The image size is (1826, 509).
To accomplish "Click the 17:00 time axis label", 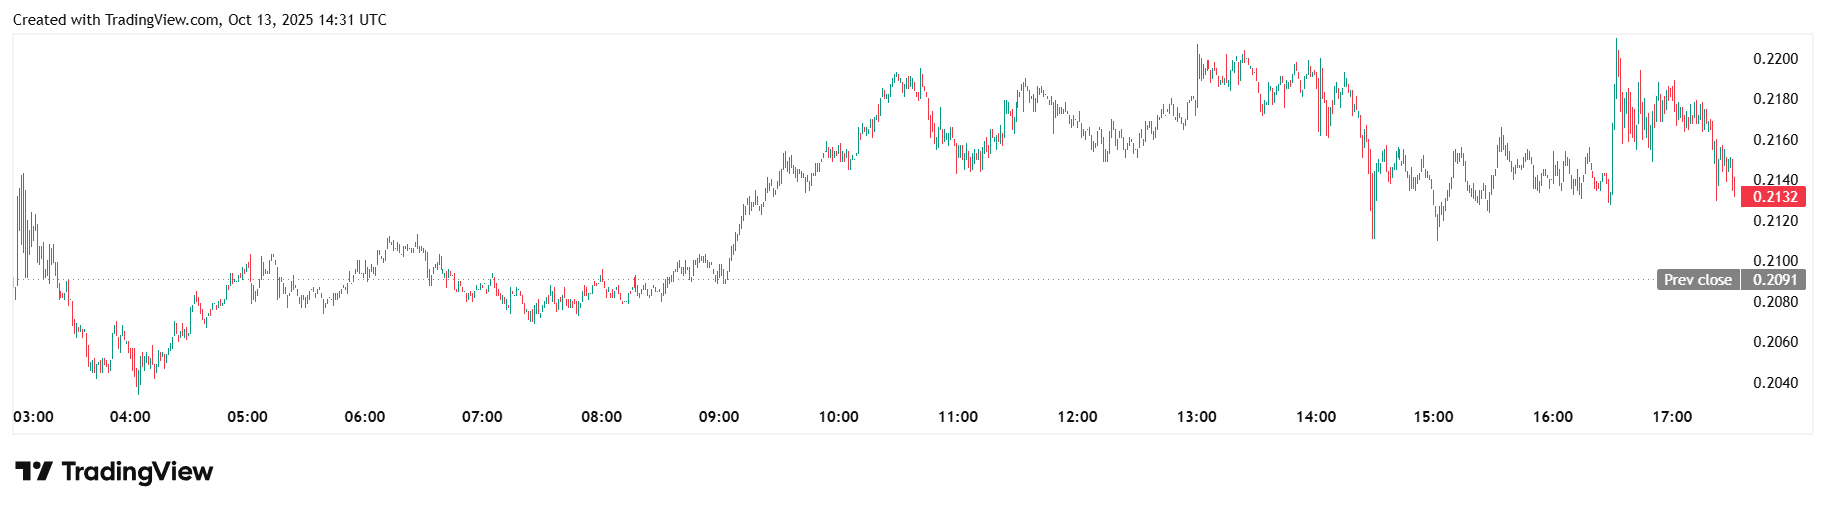I will pyautogui.click(x=1672, y=417).
